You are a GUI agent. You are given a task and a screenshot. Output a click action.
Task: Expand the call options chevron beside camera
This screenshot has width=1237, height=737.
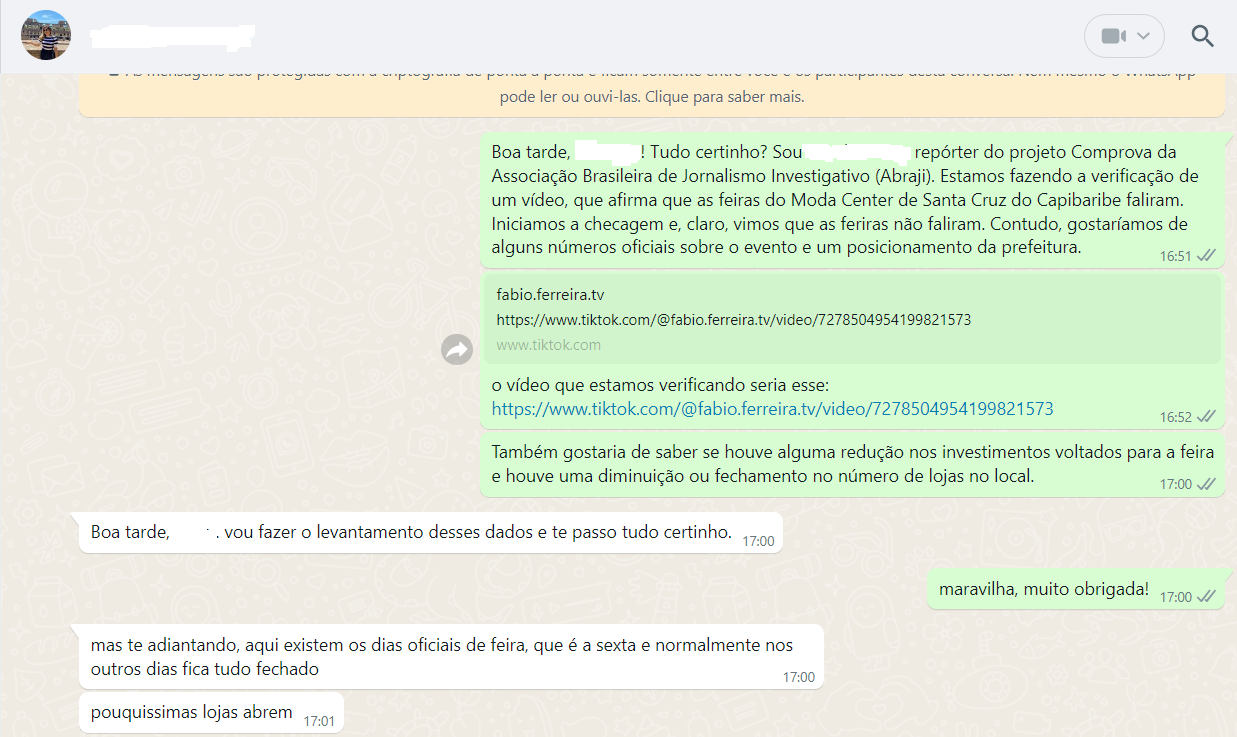pos(1145,36)
